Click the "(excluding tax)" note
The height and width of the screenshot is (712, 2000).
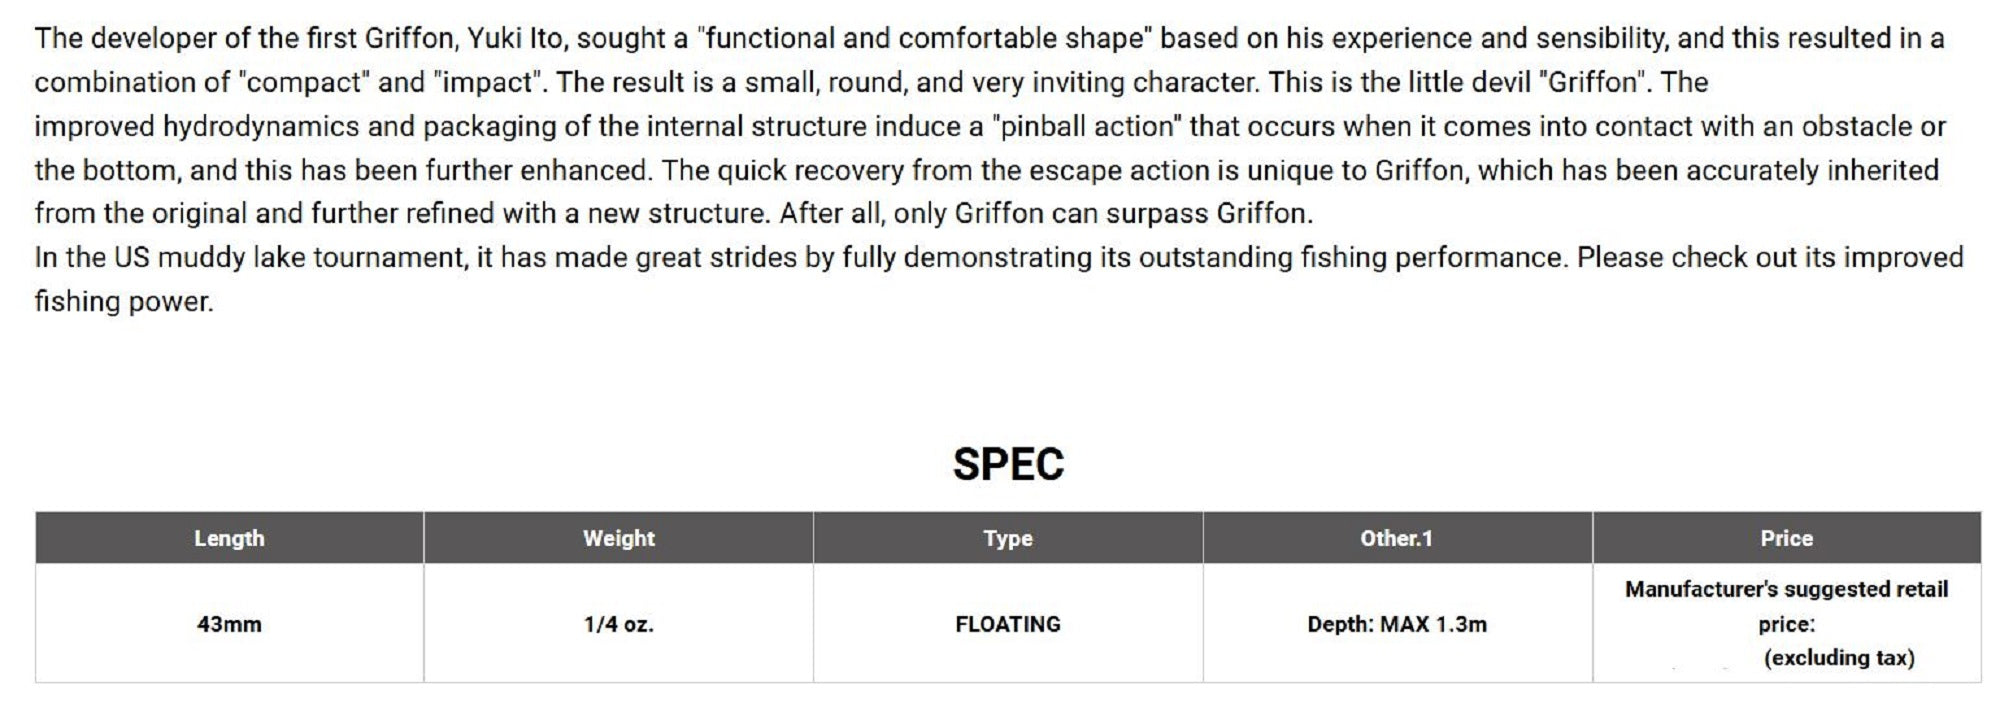click(1839, 657)
